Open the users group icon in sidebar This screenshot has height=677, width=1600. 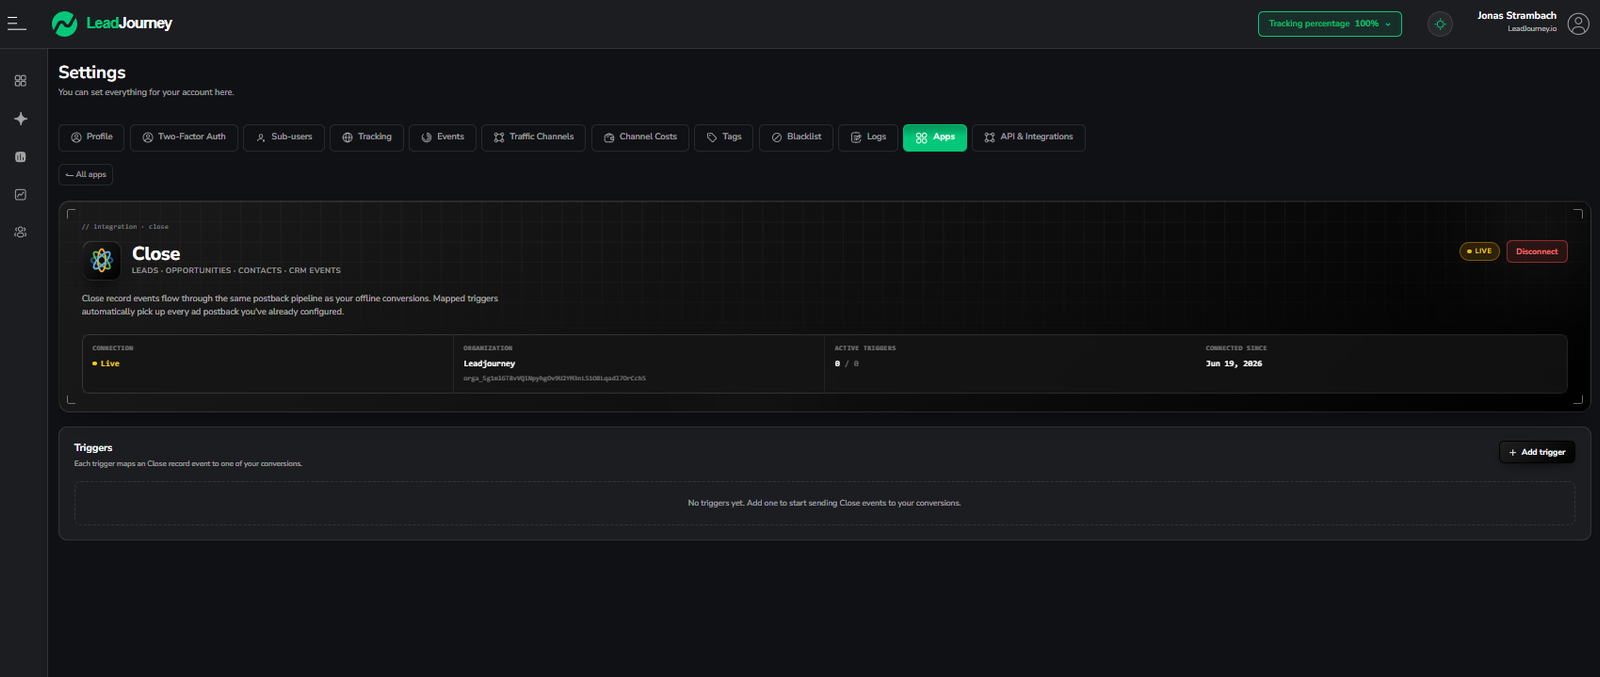(20, 232)
